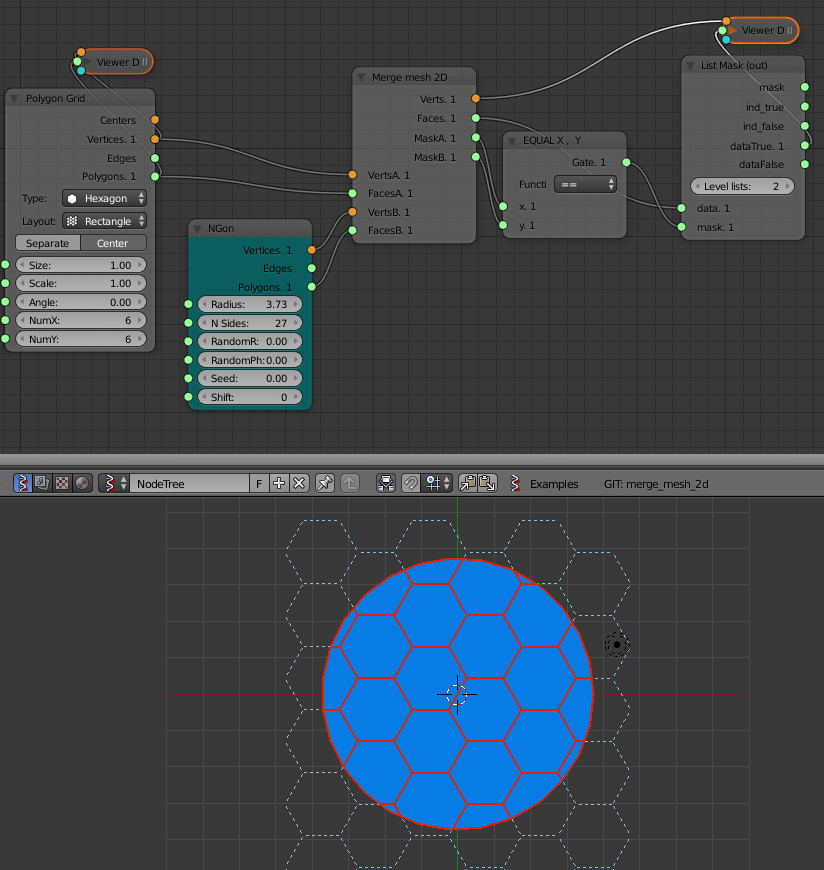Click the NumY 6 field
824x870 pixels.
click(81, 339)
